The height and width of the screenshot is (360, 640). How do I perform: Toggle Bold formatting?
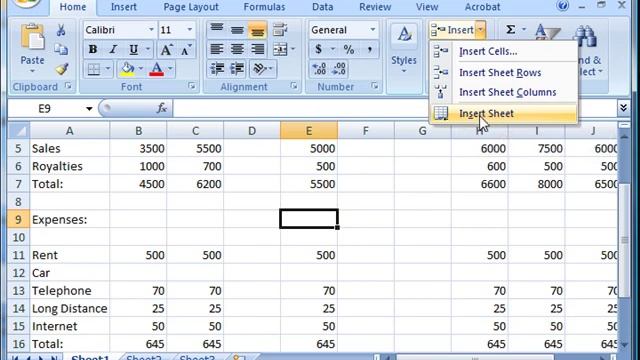(x=93, y=49)
